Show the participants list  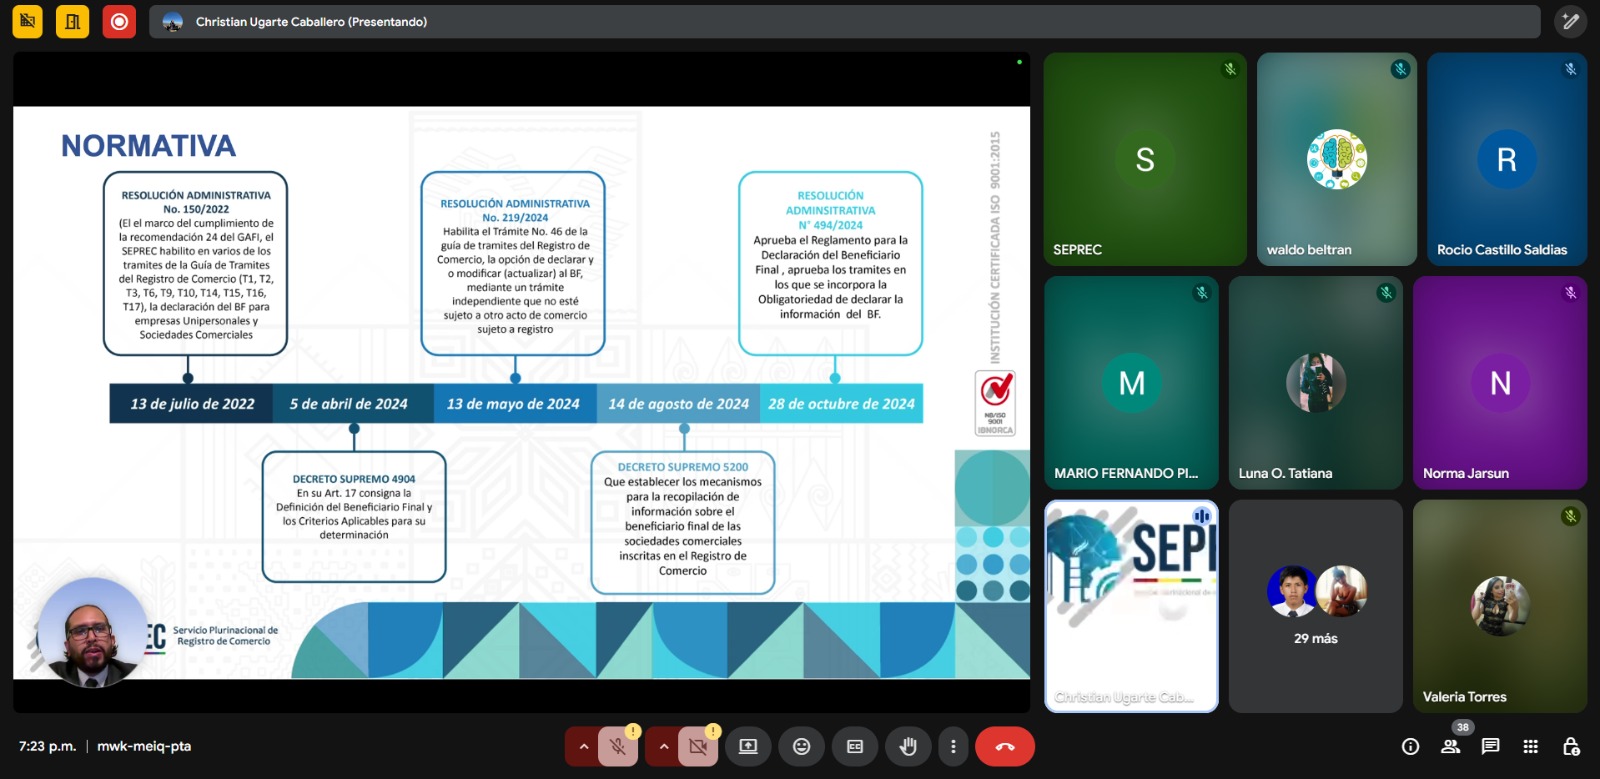point(1450,747)
